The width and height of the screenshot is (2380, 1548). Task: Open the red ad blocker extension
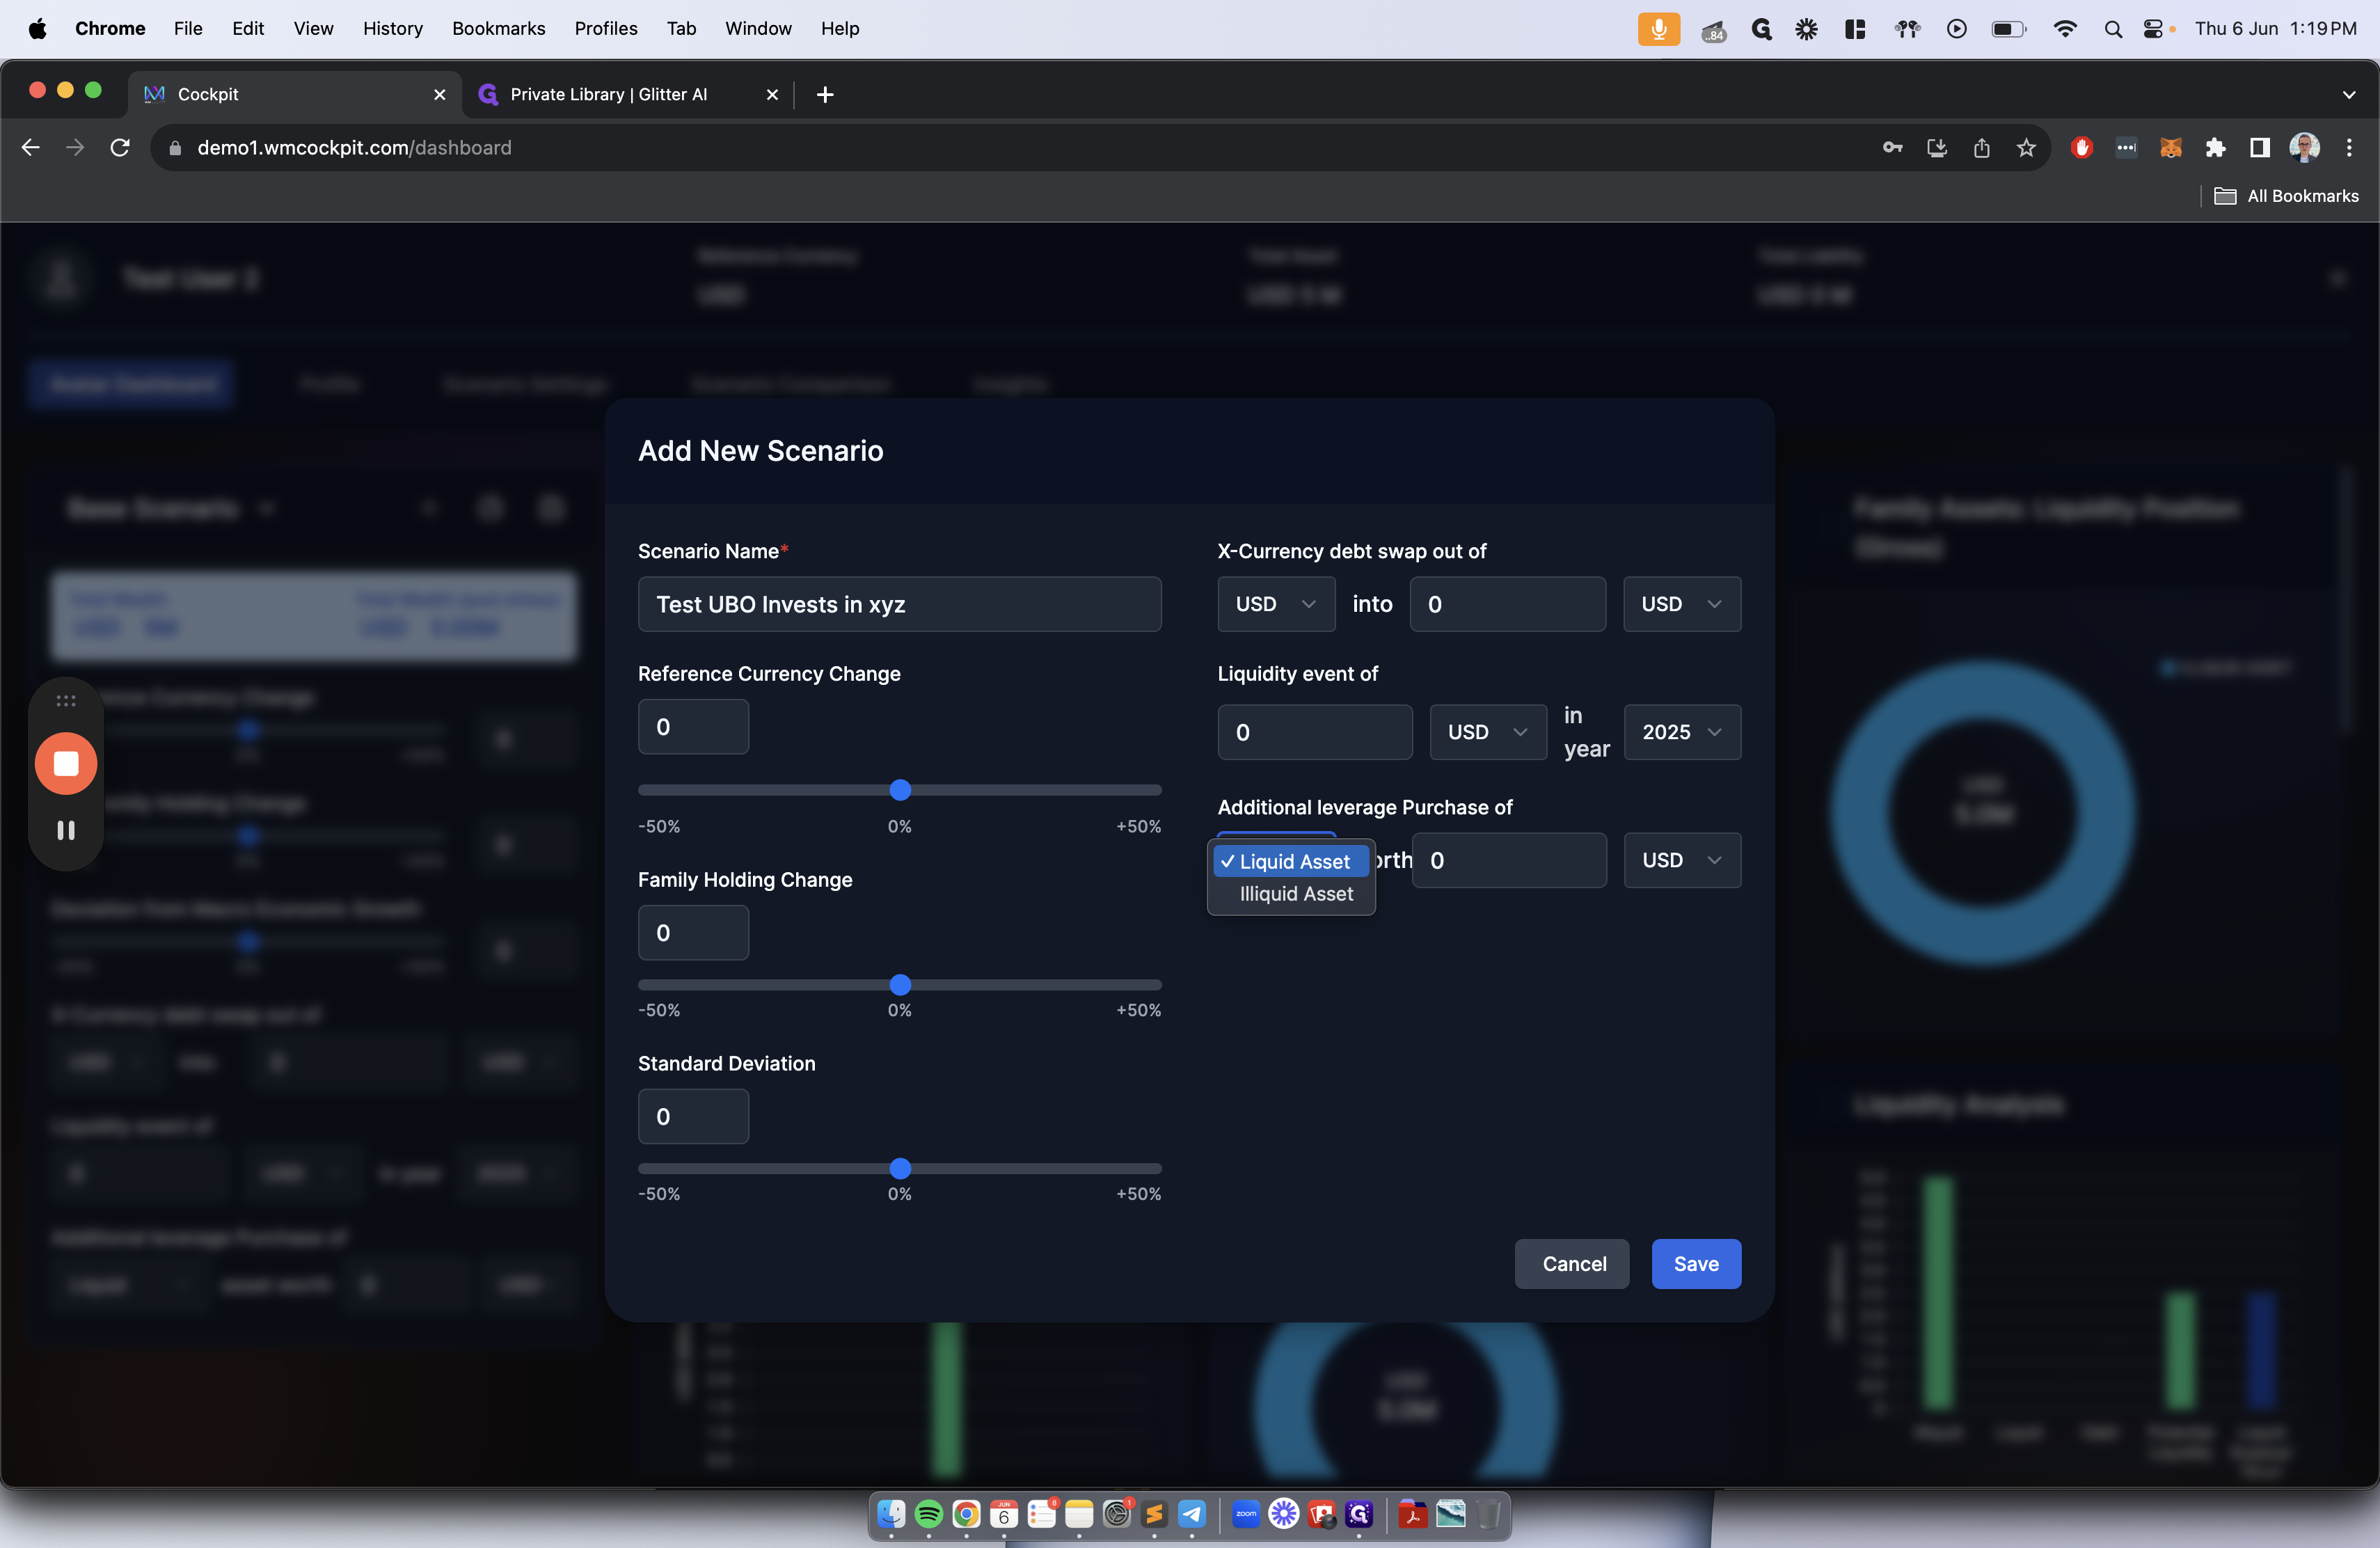tap(2082, 148)
